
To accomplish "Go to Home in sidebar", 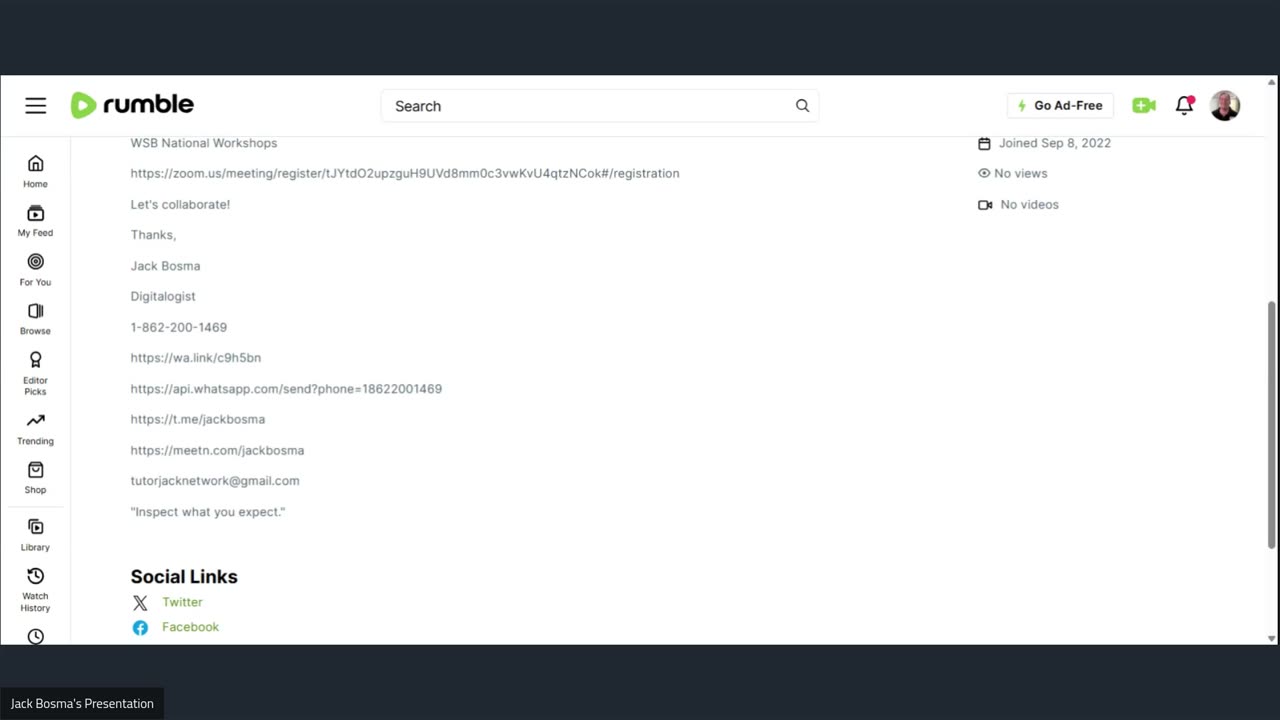I will click(x=35, y=171).
